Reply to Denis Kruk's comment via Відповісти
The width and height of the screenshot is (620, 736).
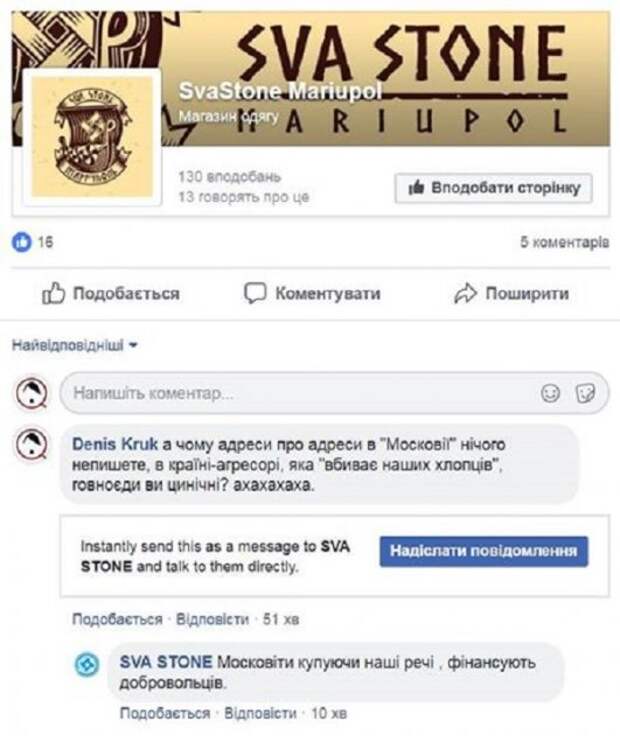coord(212,619)
